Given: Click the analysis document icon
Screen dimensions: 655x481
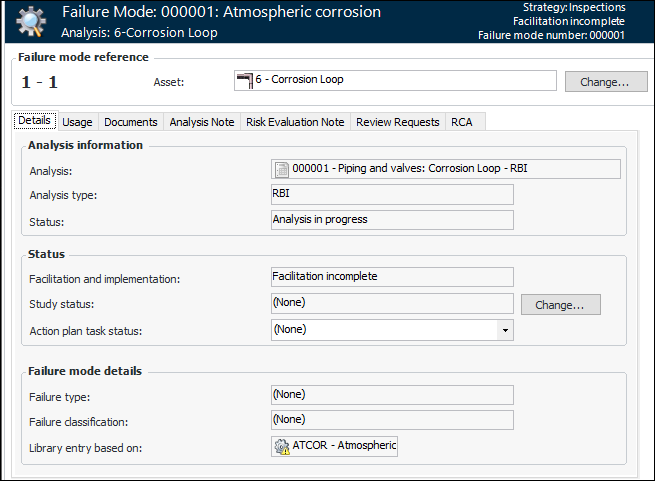Looking at the screenshot, I should pyautogui.click(x=282, y=169).
